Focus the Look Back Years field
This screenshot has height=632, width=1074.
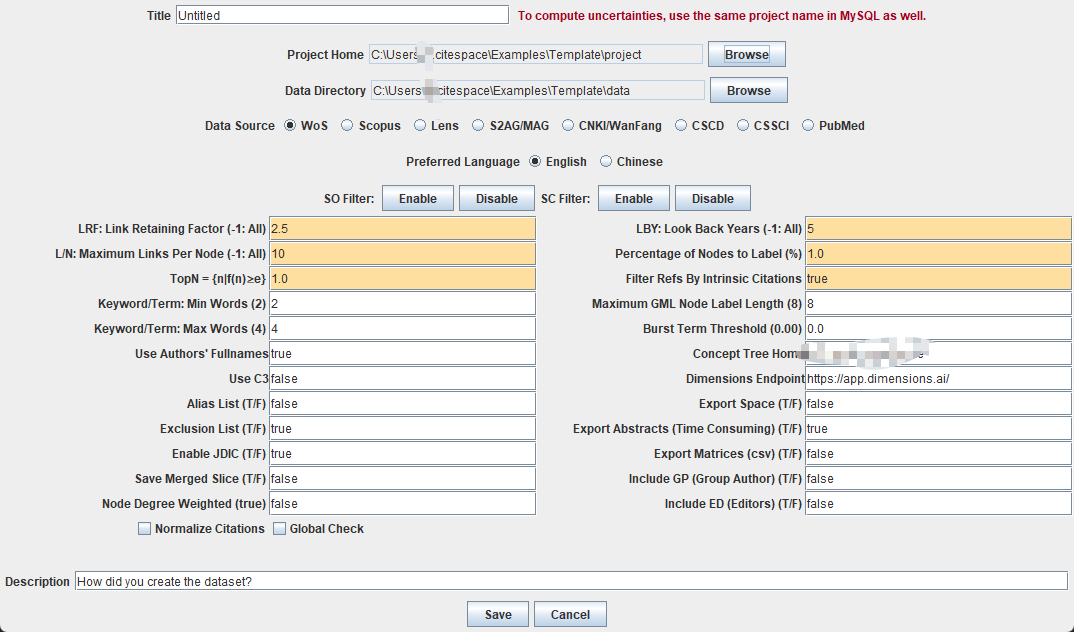pyautogui.click(x=937, y=229)
